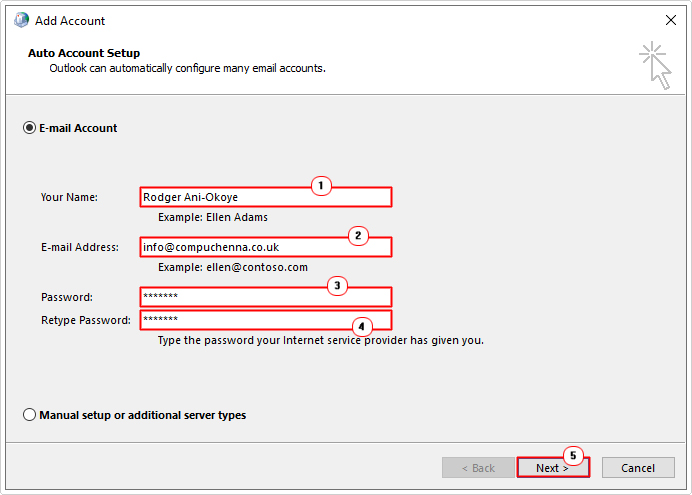The width and height of the screenshot is (692, 495).
Task: Click the 'Example: ellen@contoso.com' hint text
Action: point(233,267)
